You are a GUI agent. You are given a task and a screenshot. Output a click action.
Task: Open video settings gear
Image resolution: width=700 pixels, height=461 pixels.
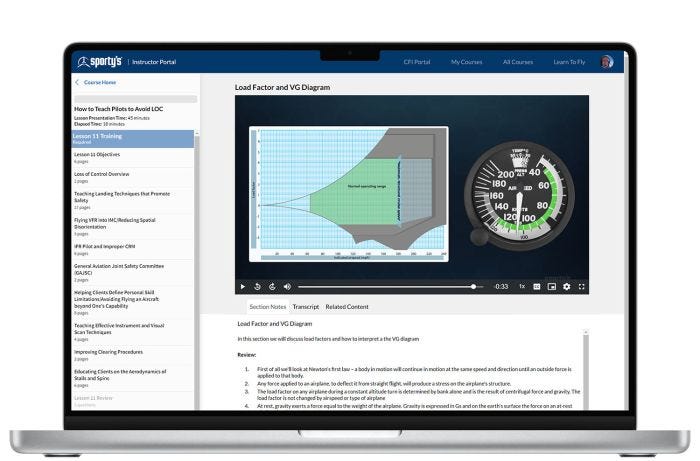(x=566, y=286)
